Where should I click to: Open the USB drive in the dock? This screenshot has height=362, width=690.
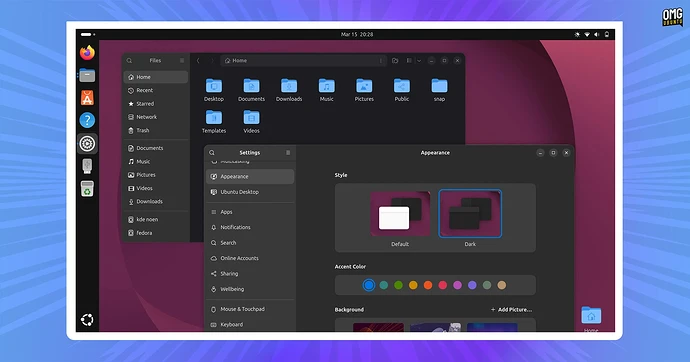tap(87, 166)
